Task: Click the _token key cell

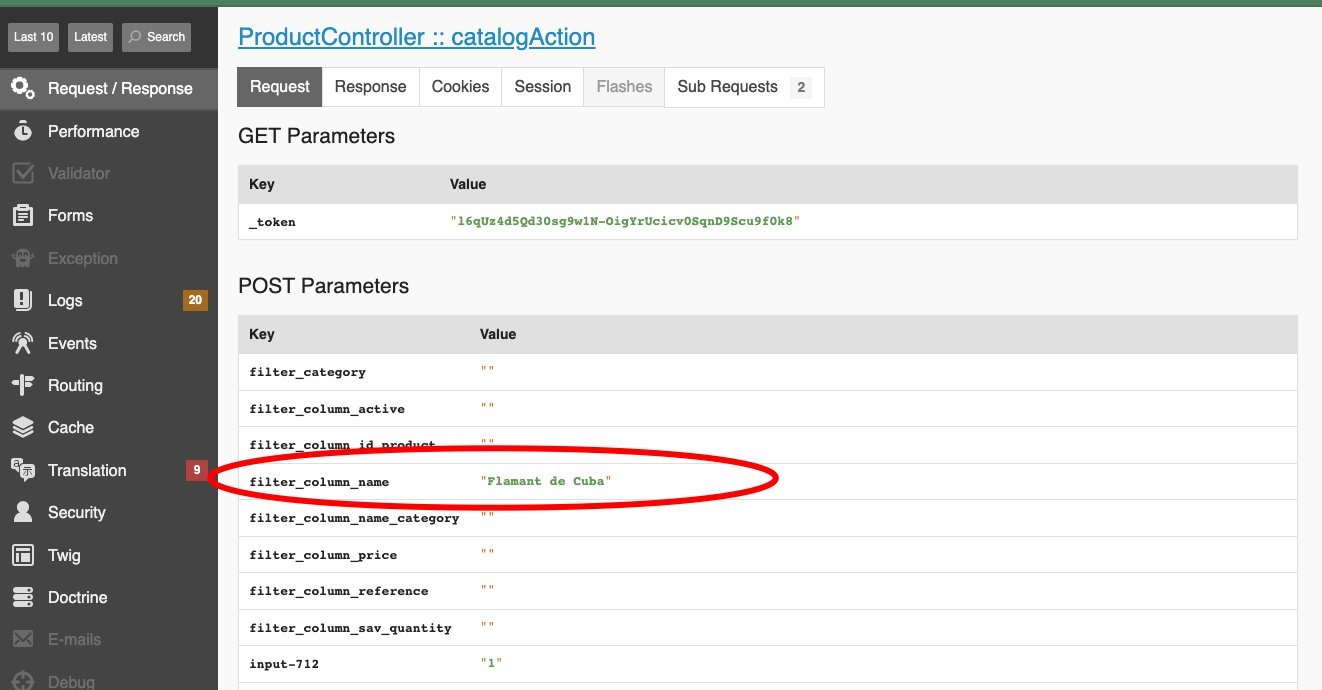Action: 272,222
